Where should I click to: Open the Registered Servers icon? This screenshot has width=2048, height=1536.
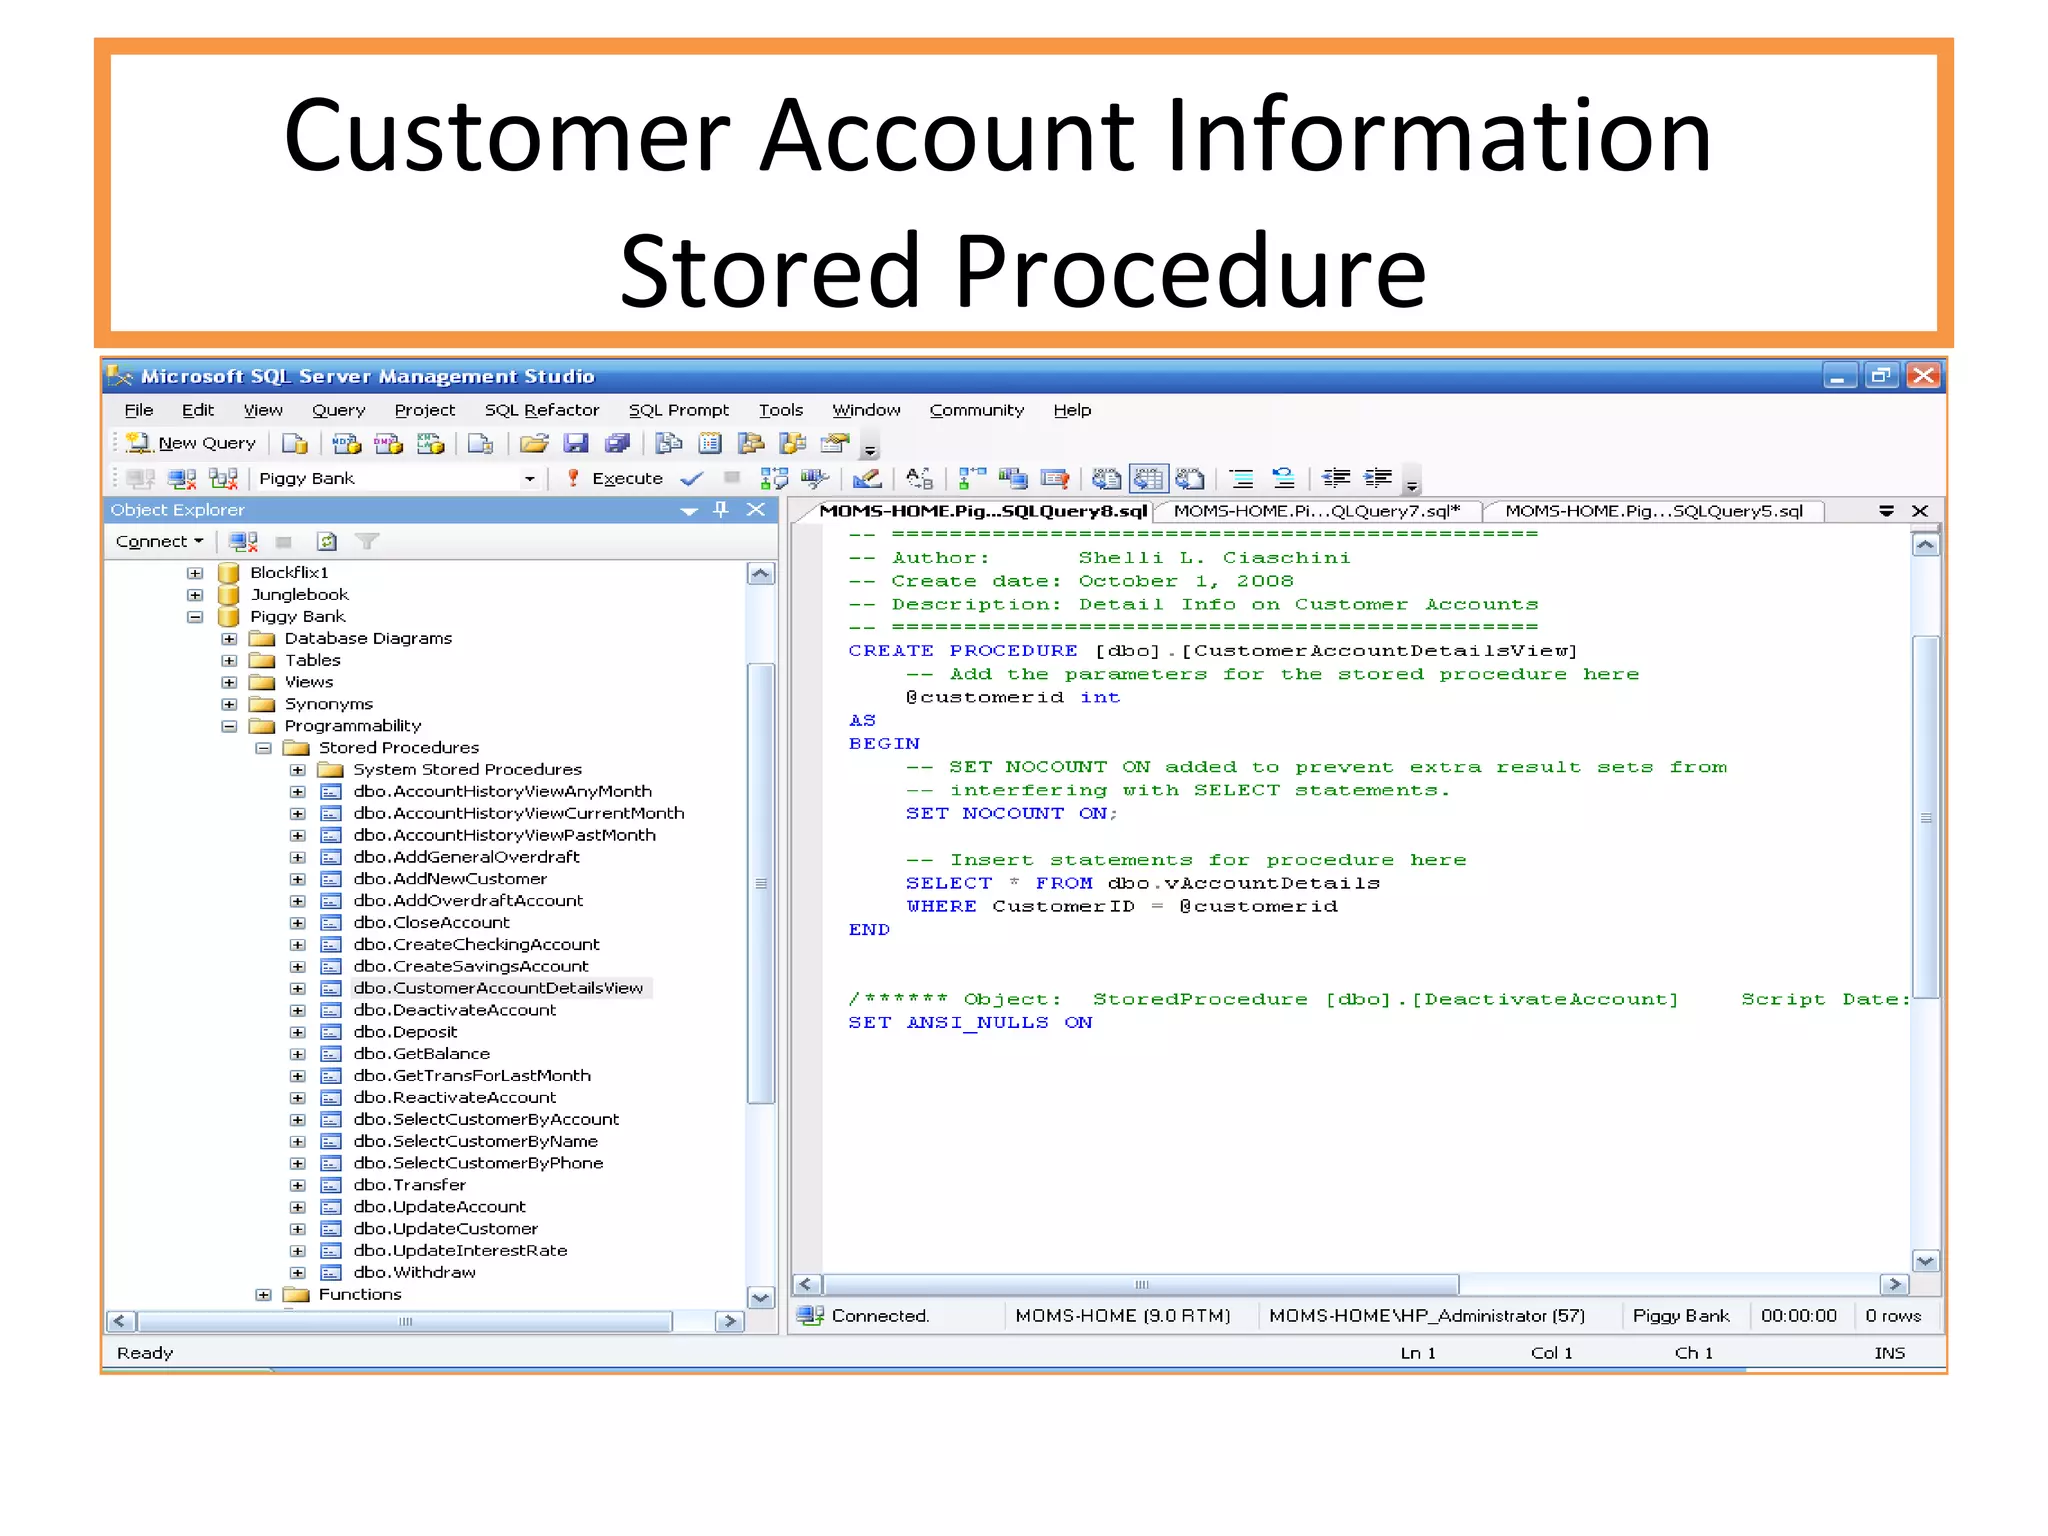pyautogui.click(x=668, y=443)
